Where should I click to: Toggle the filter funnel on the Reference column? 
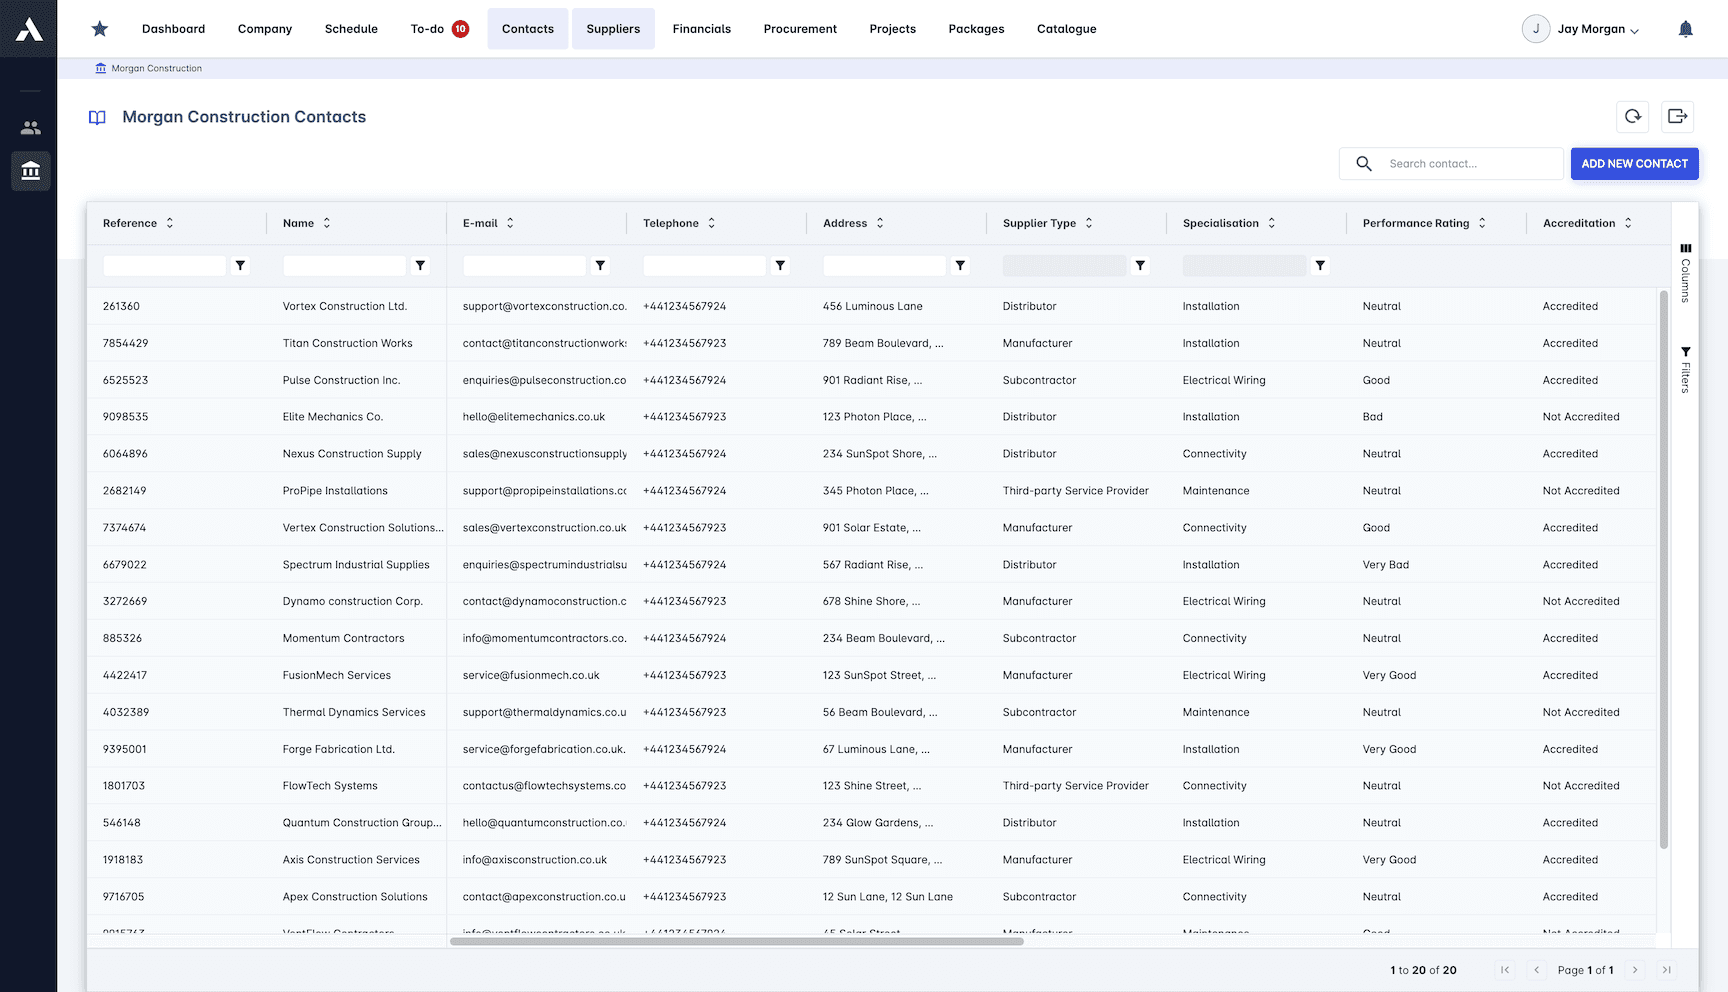coord(240,265)
